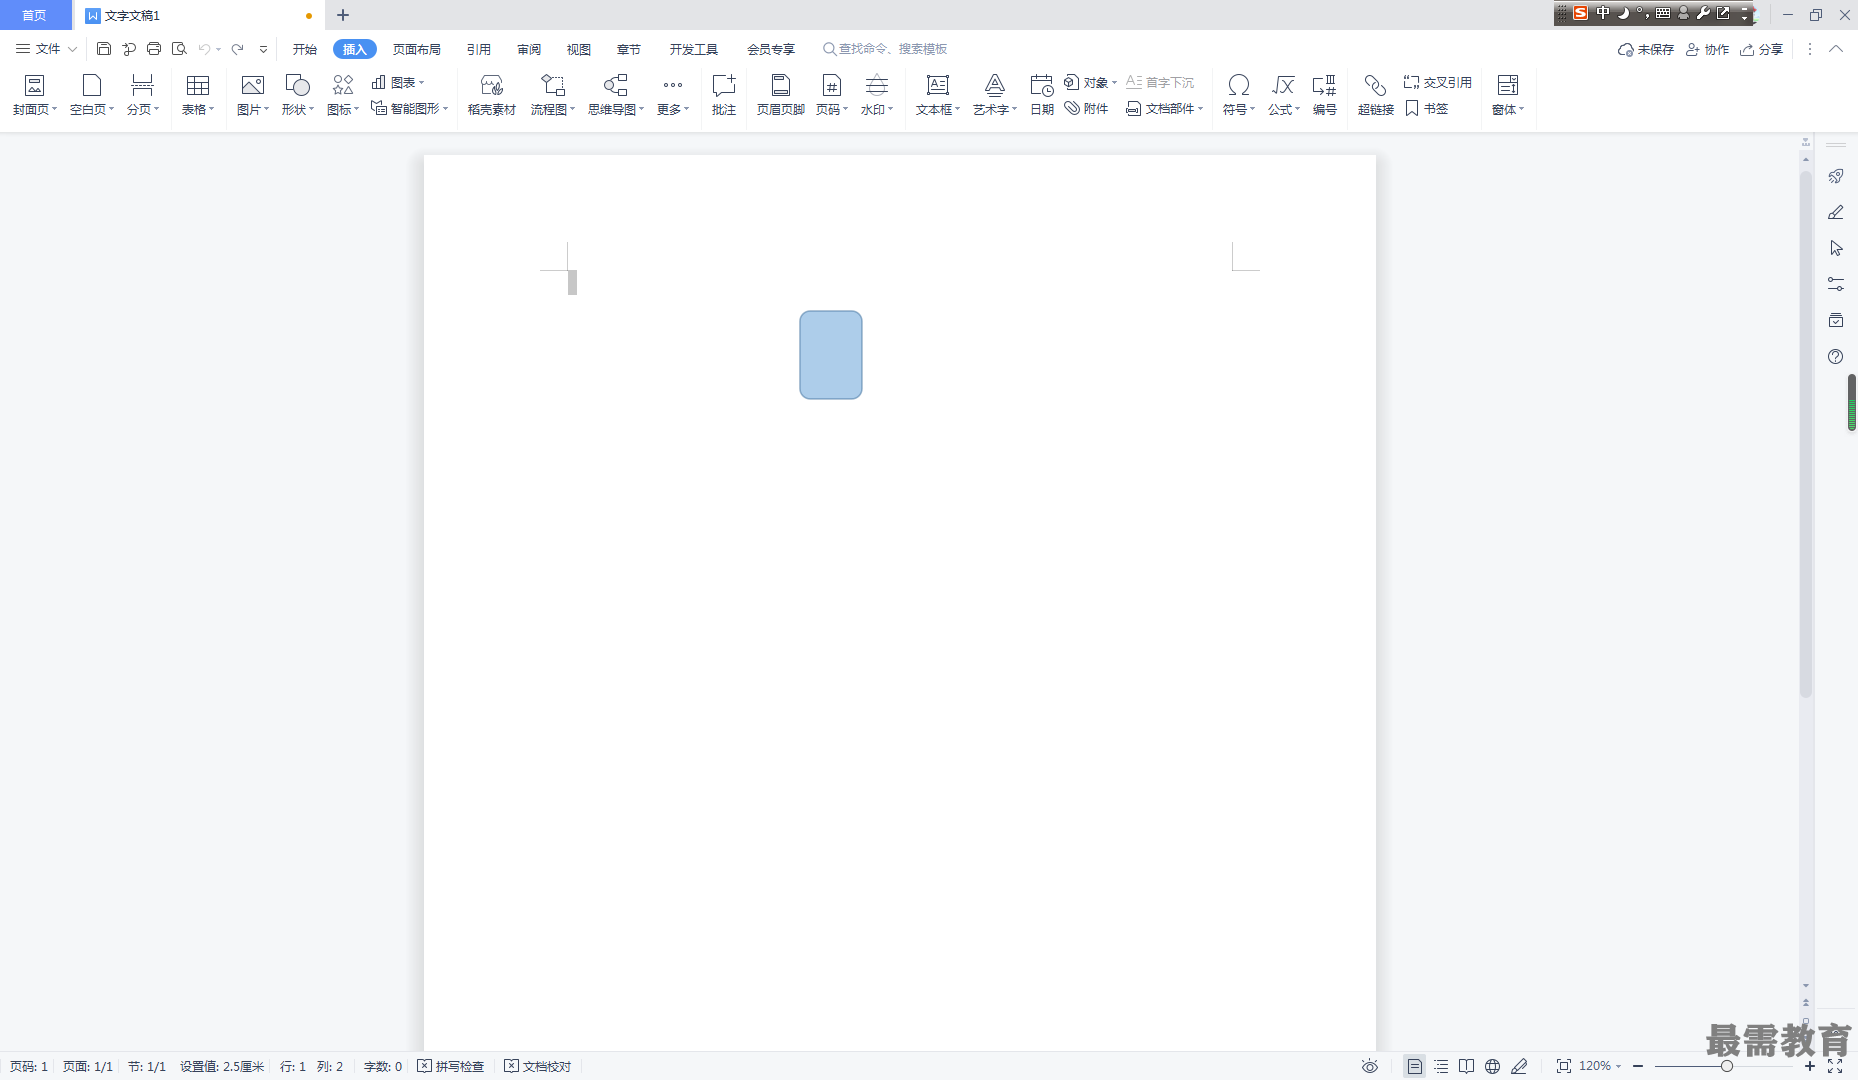Toggle spell check (拼写检查) in status bar
1858x1080 pixels.
[451, 1066]
